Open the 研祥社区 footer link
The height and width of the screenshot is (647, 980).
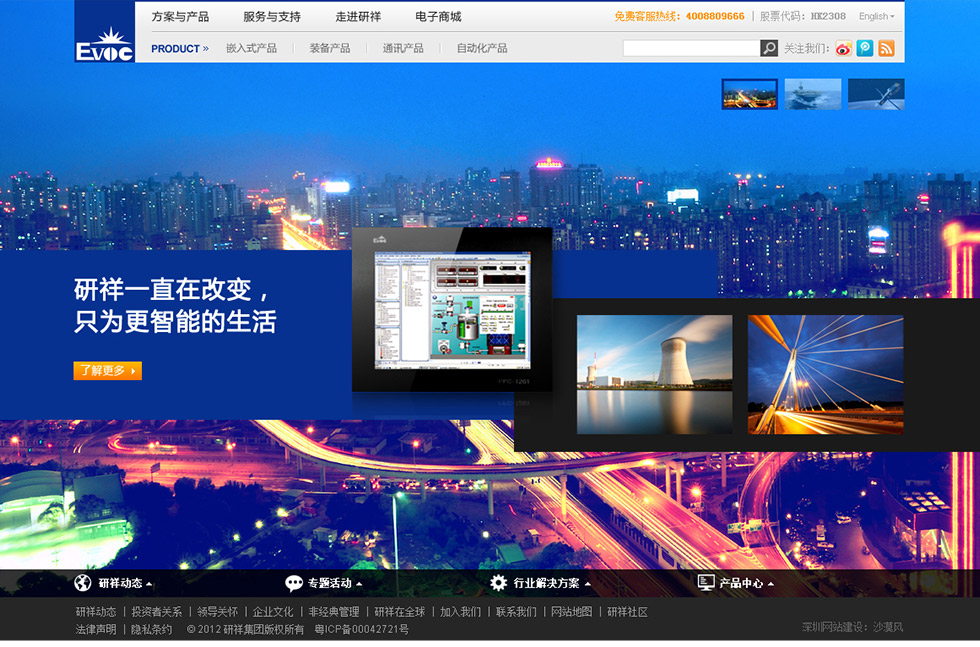coord(628,612)
